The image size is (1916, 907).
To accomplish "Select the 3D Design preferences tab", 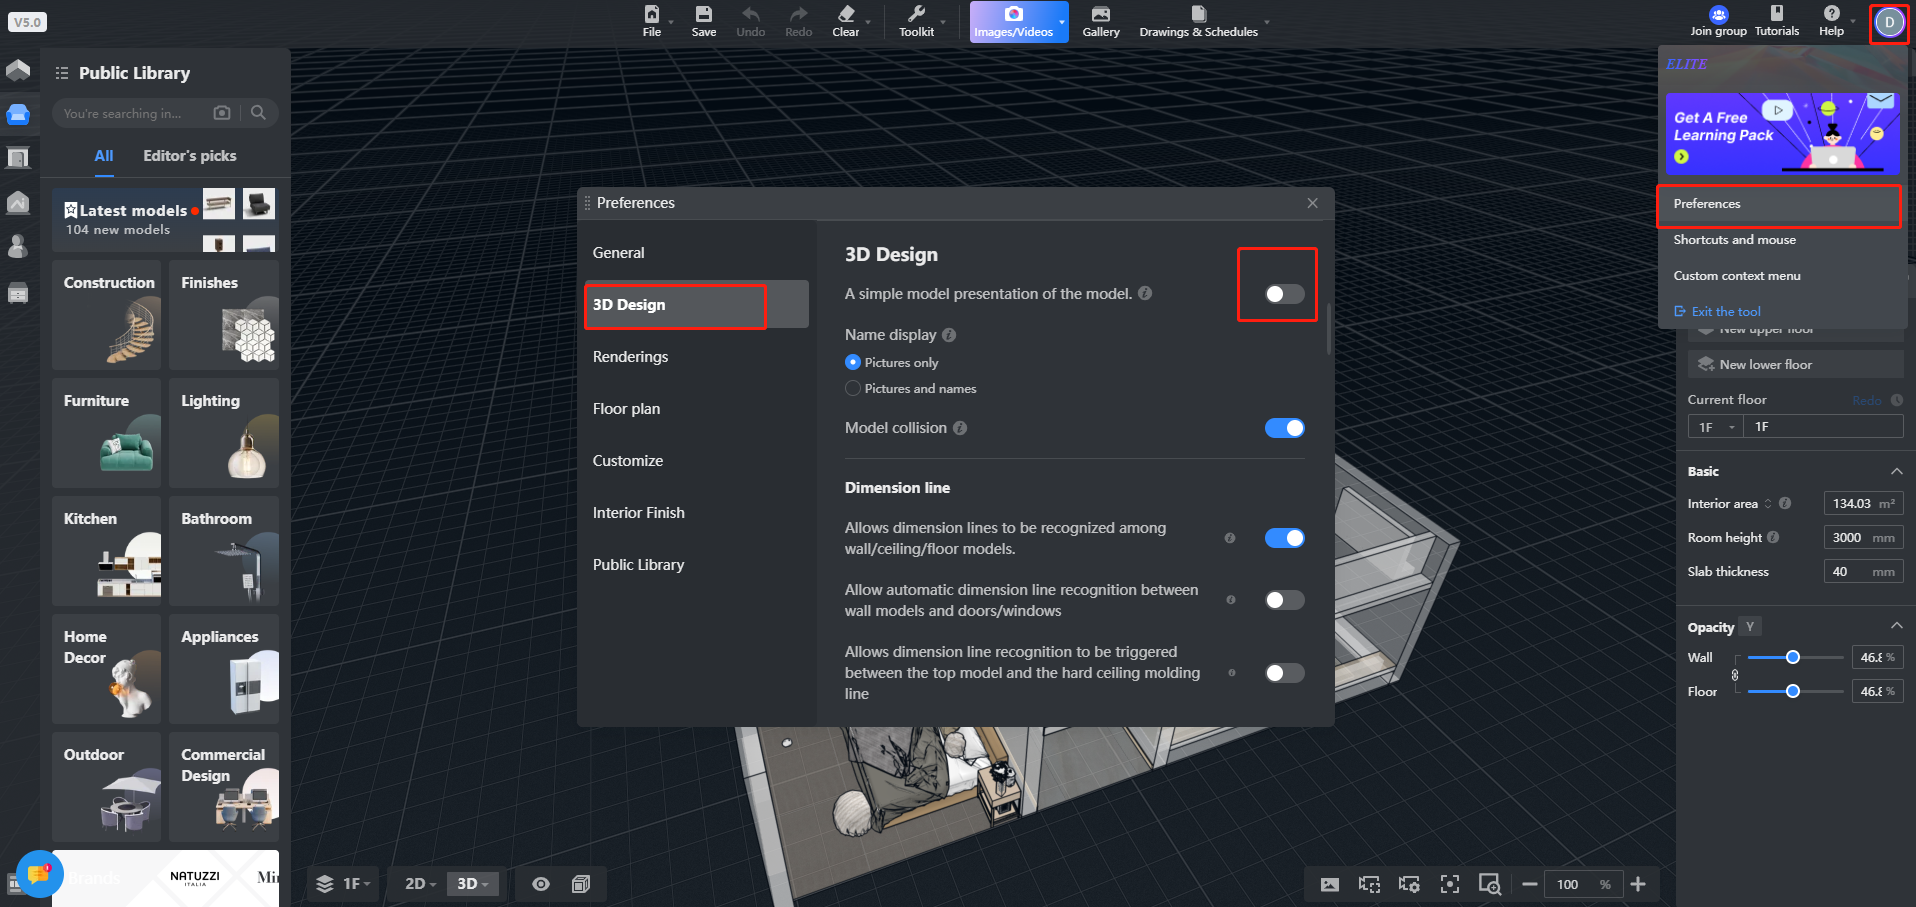I will (697, 305).
